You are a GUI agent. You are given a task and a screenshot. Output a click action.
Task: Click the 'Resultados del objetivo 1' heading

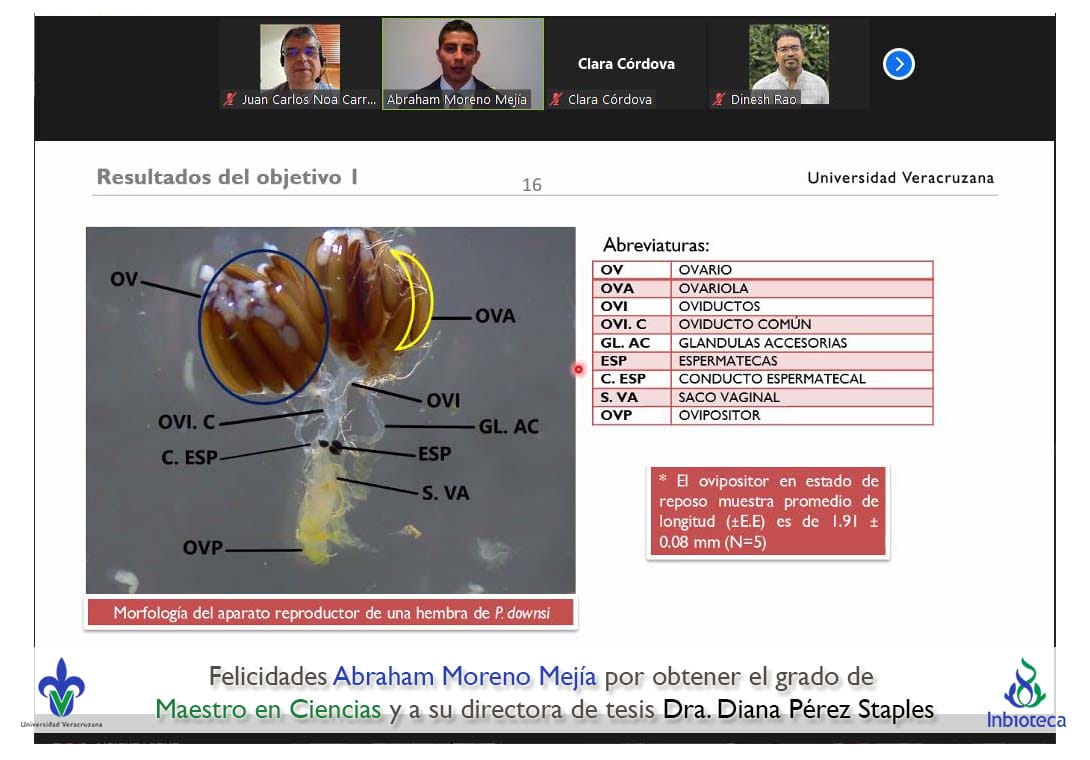click(x=227, y=178)
